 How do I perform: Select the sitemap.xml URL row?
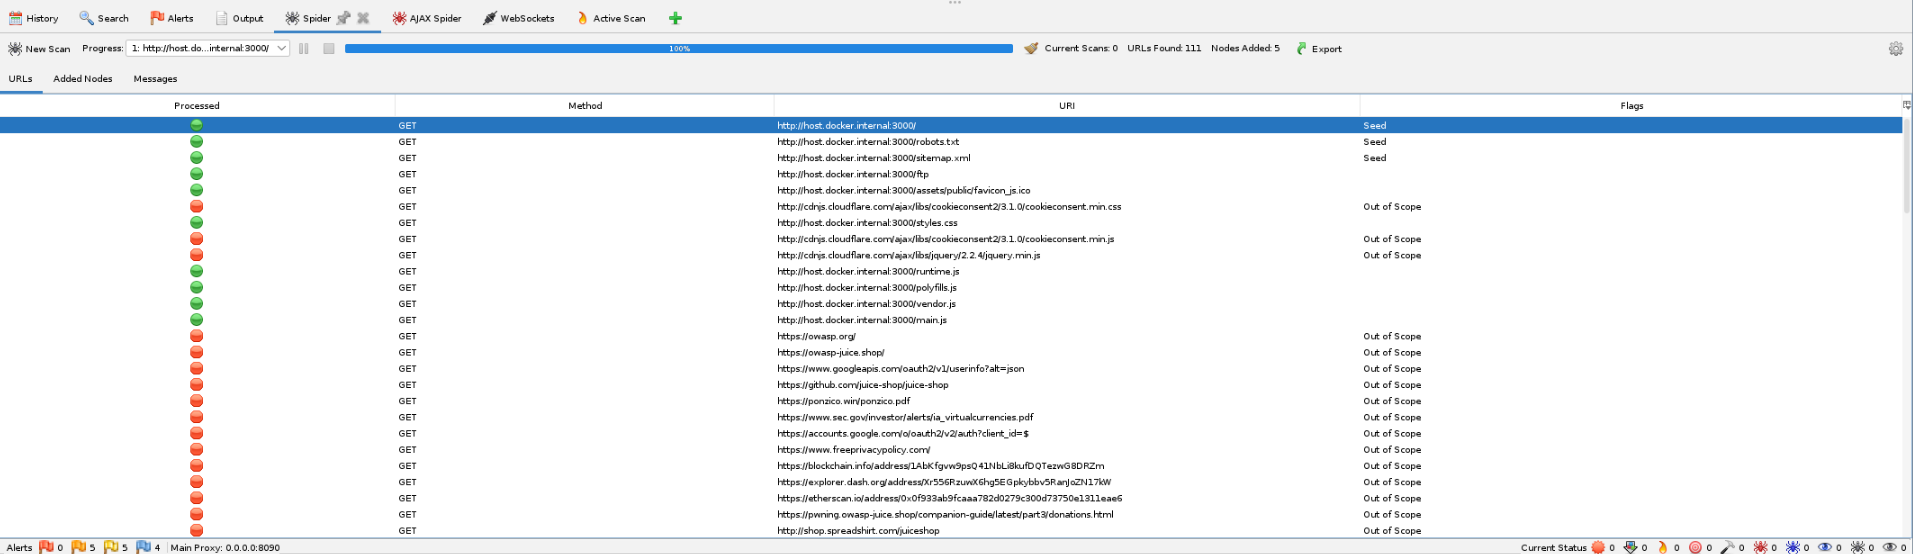951,157
